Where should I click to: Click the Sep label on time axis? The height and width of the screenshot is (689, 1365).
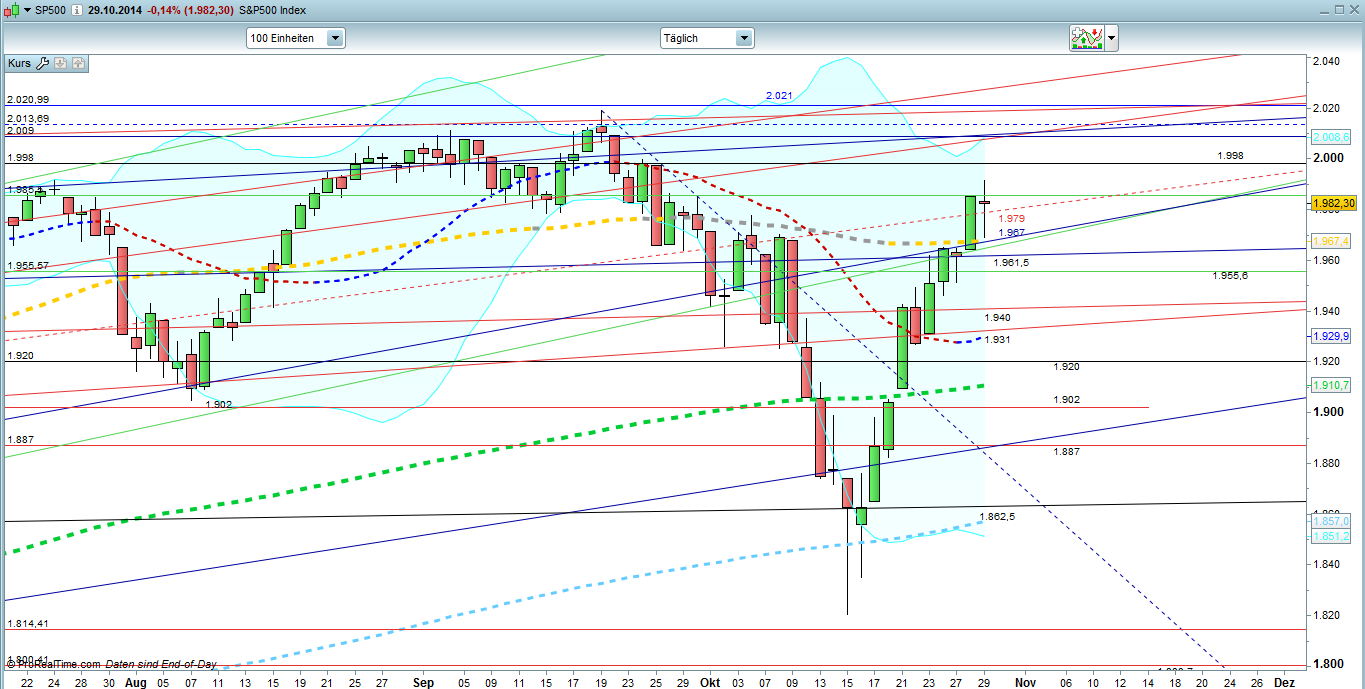coord(423,682)
